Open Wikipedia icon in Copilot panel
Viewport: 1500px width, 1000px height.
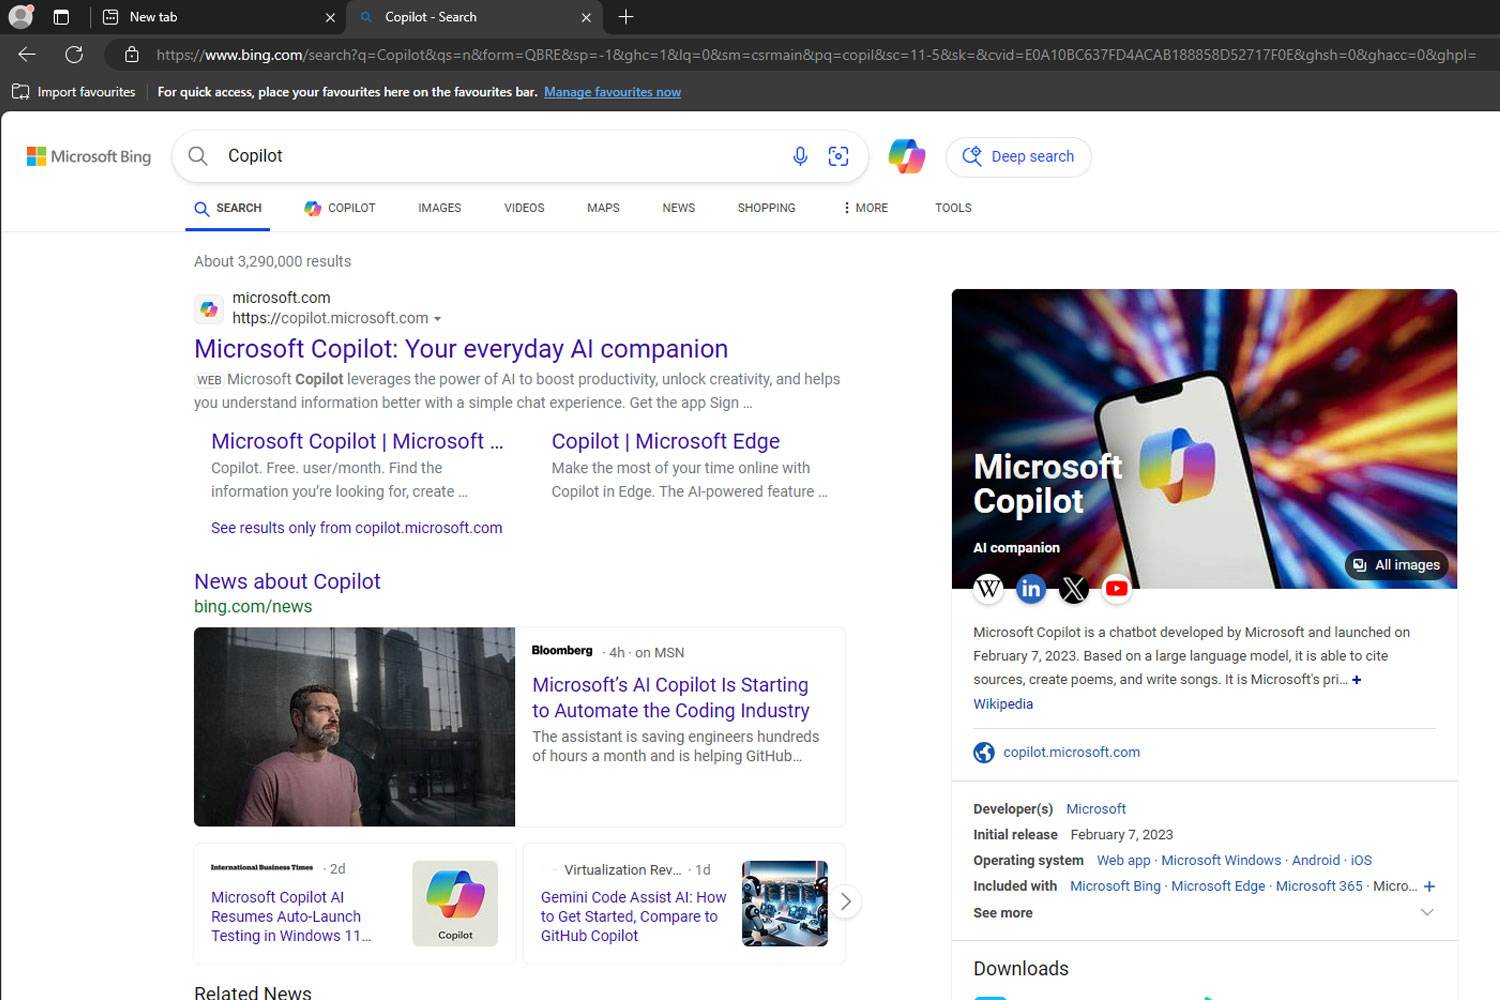coord(989,589)
